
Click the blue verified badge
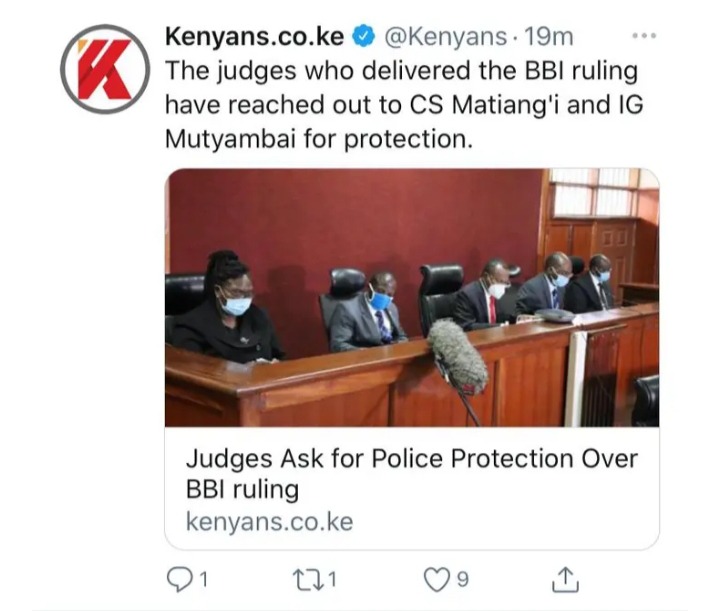tap(363, 37)
